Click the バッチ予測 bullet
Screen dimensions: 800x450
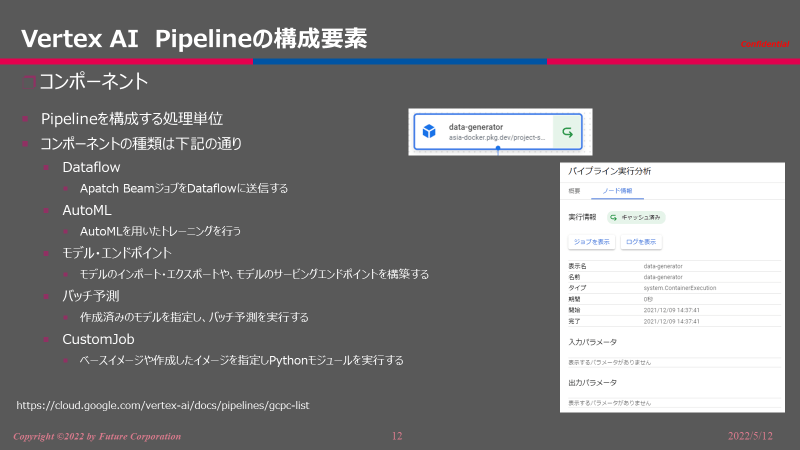[x=91, y=296]
